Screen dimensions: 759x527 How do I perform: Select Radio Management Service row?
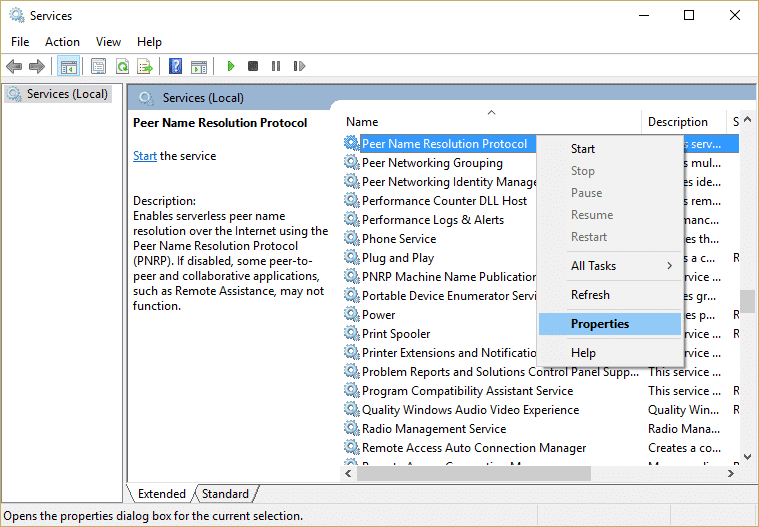pyautogui.click(x=434, y=429)
